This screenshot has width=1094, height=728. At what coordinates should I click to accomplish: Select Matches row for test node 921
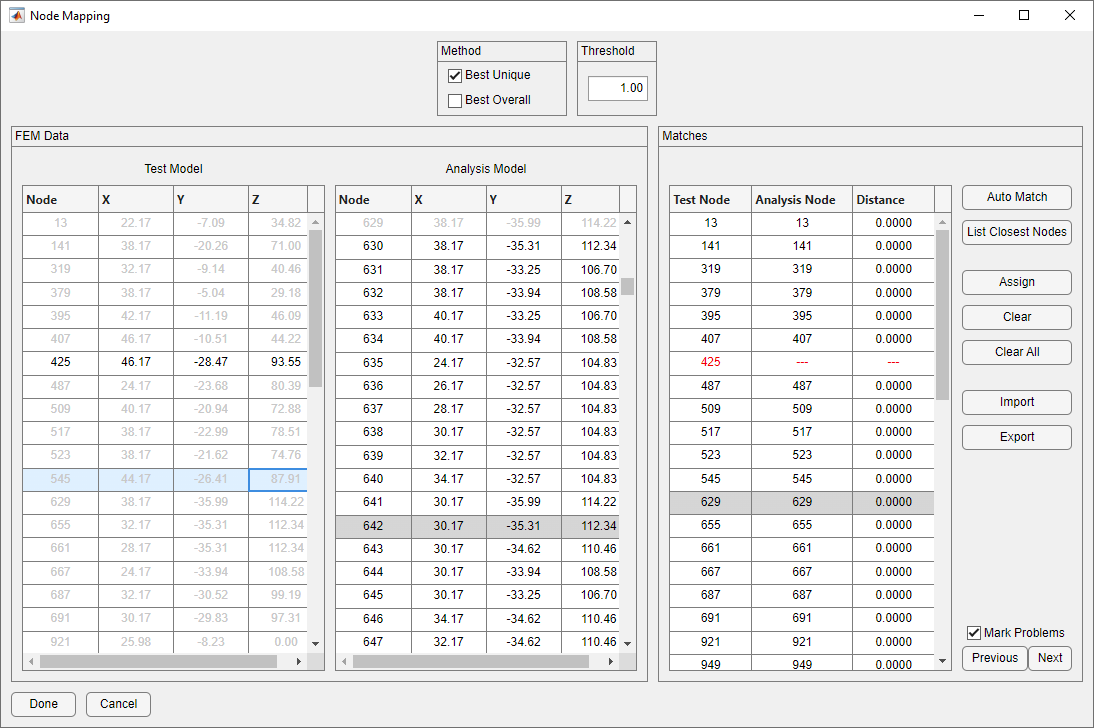tap(802, 641)
